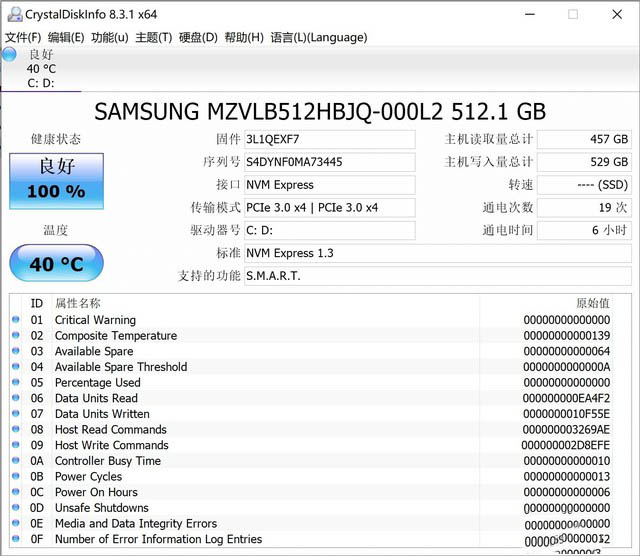This screenshot has height=556, width=640.
Task: Click raw value 0000000000064 of Available Spare
Action: (x=567, y=351)
